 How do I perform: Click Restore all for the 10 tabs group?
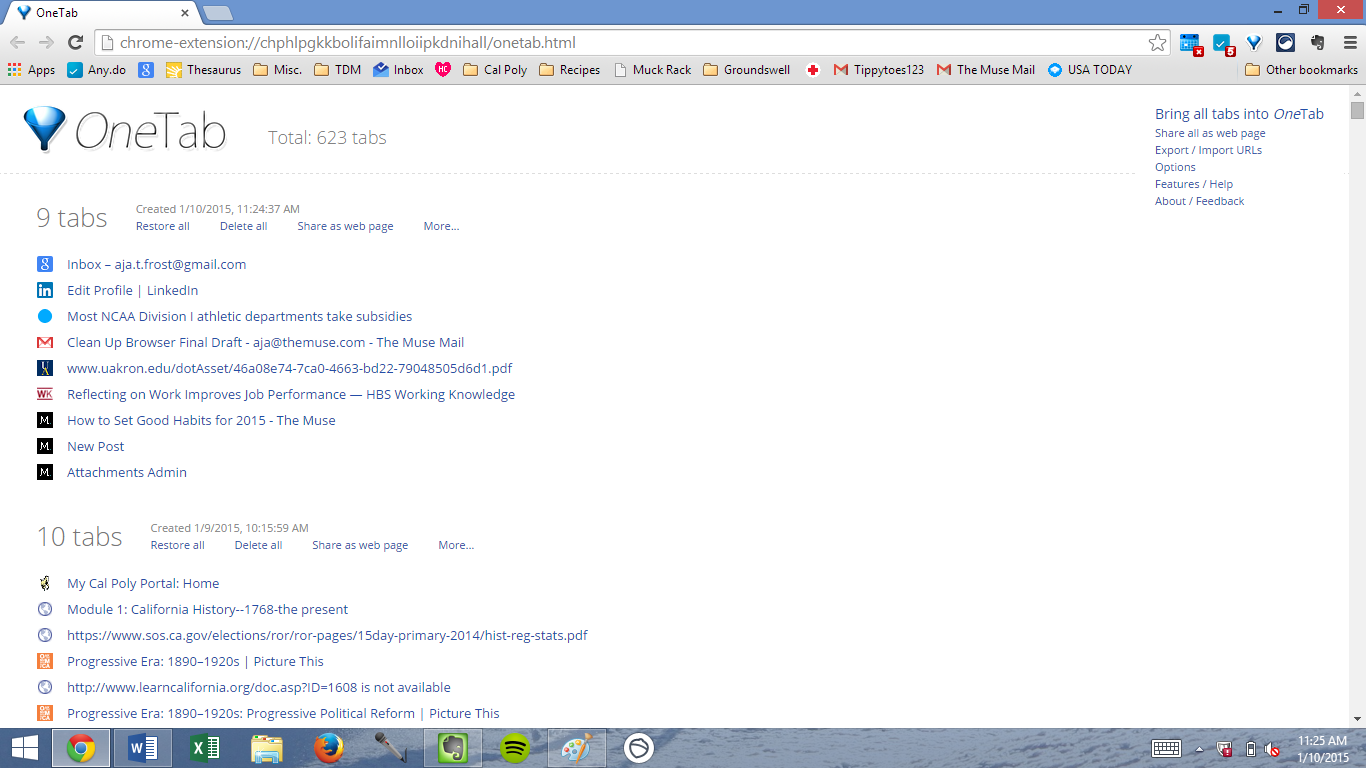[178, 545]
